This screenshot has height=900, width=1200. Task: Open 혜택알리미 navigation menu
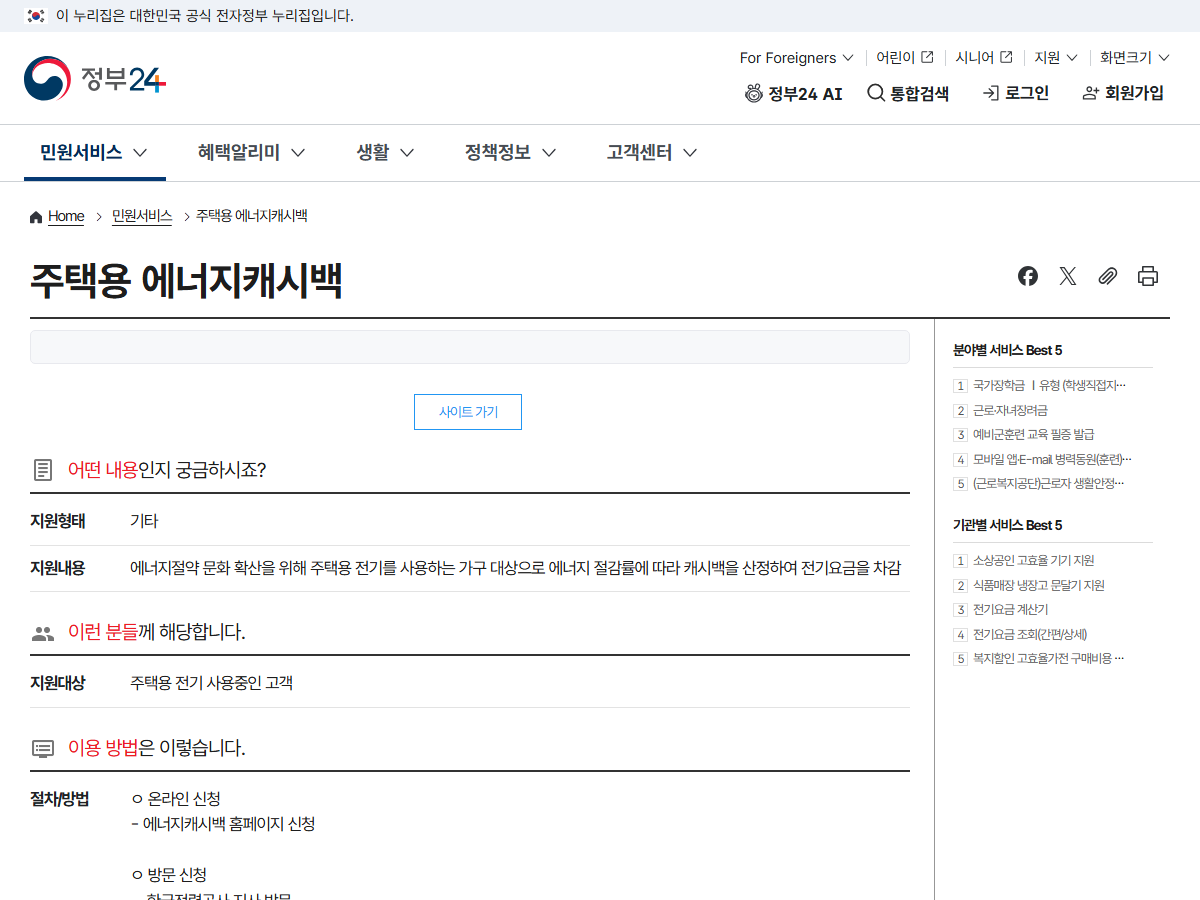251,152
